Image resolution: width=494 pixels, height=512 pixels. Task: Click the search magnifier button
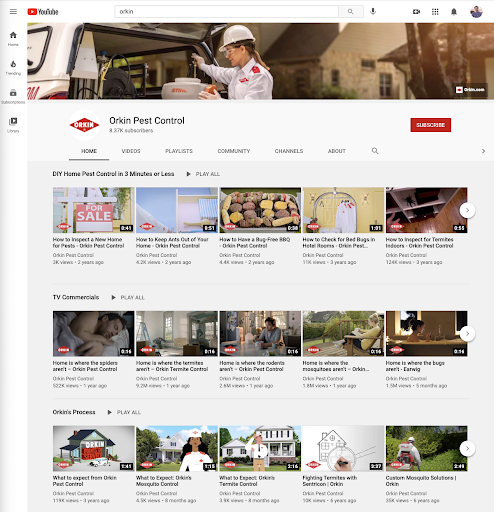pos(351,12)
